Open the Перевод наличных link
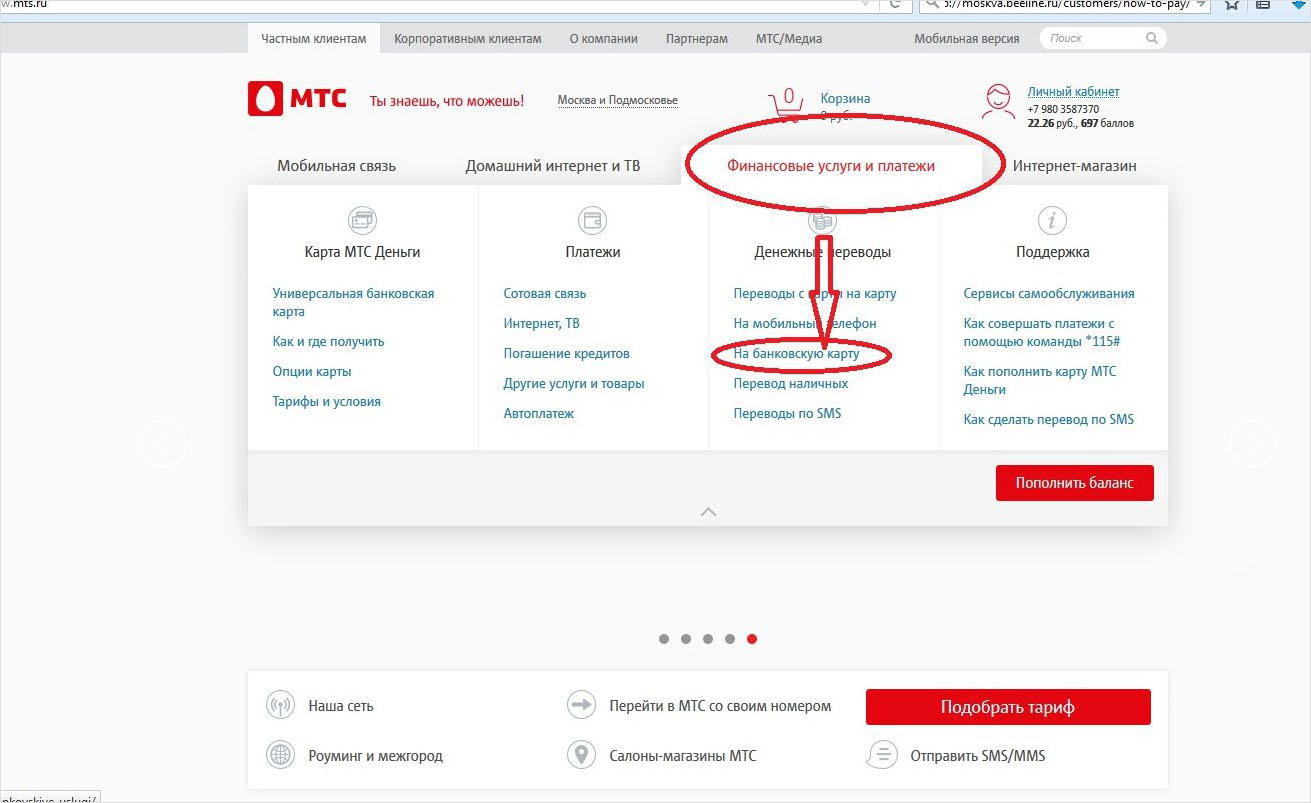The width and height of the screenshot is (1311, 803). [791, 384]
